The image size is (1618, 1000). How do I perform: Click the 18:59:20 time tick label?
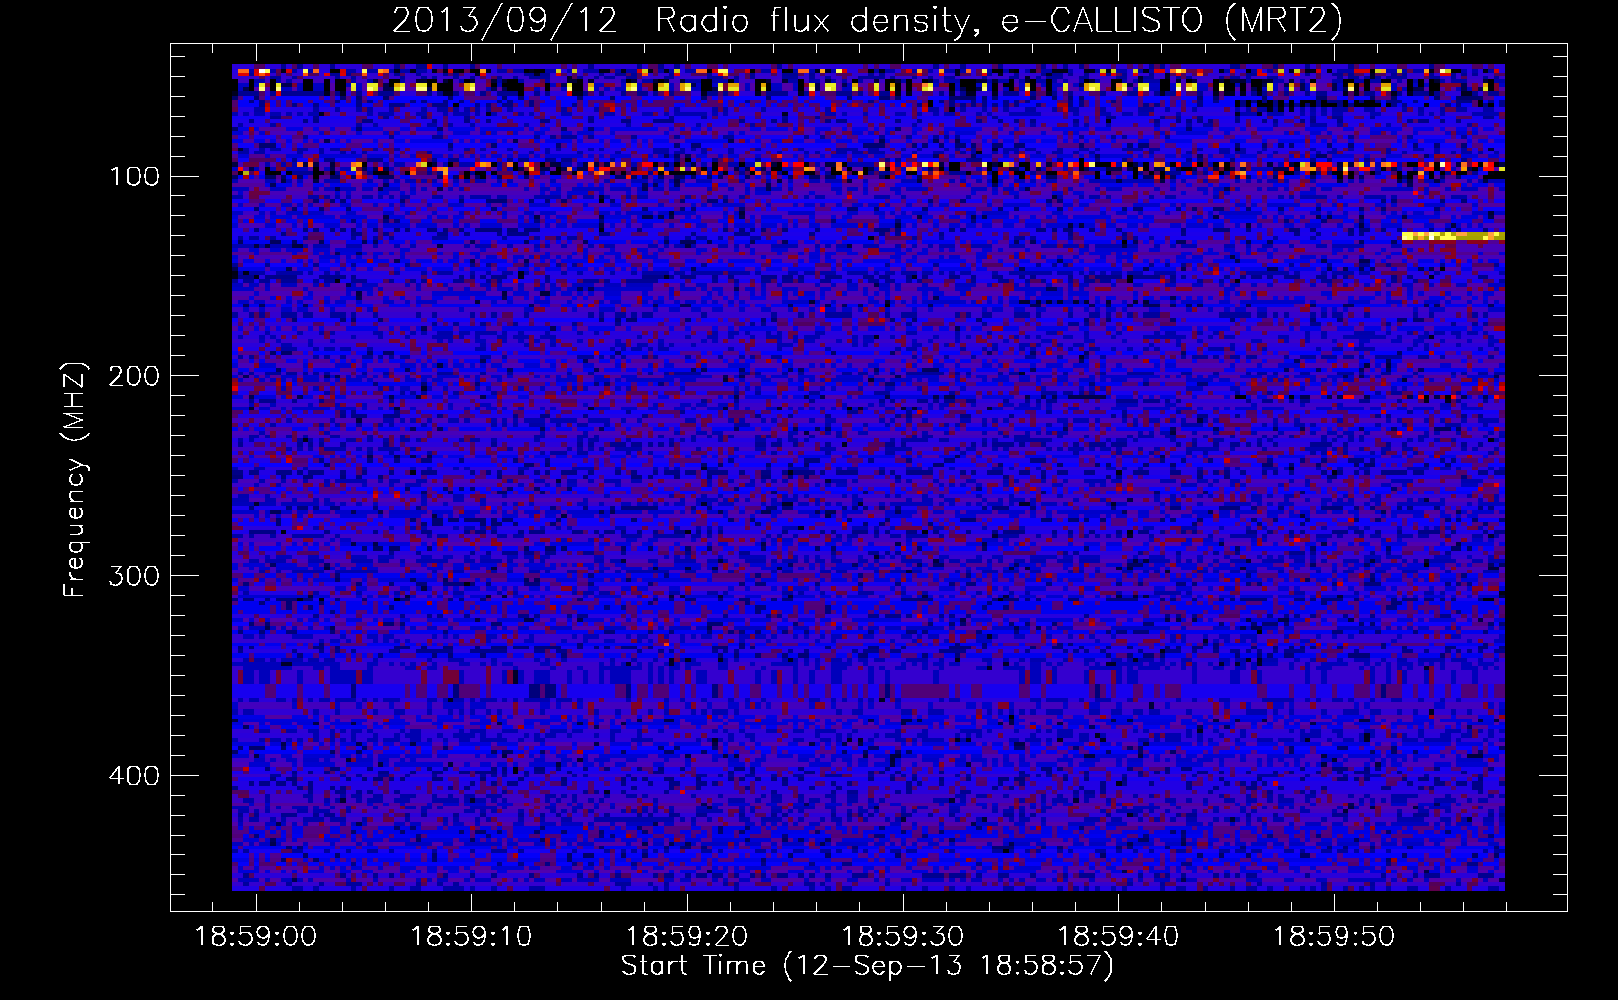click(687, 937)
